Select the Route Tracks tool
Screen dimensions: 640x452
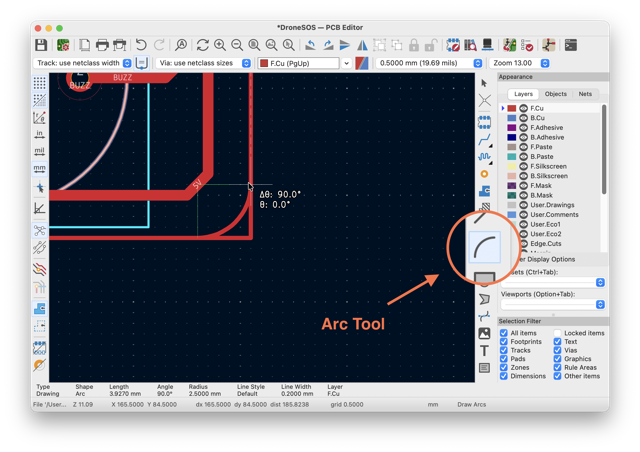coord(484,140)
